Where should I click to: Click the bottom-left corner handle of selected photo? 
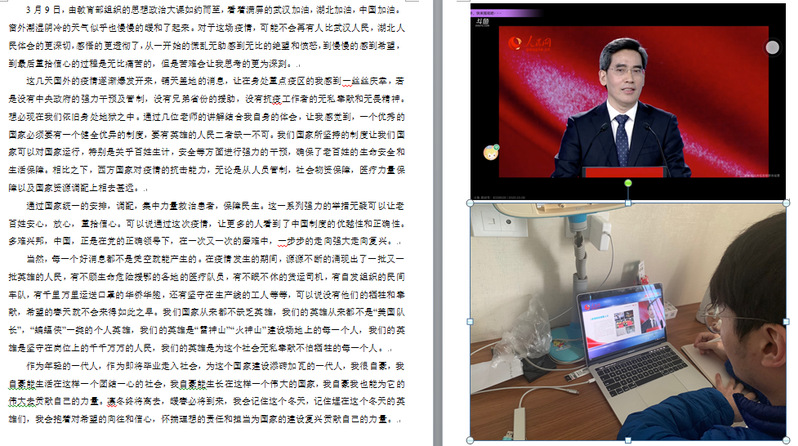pos(470,440)
